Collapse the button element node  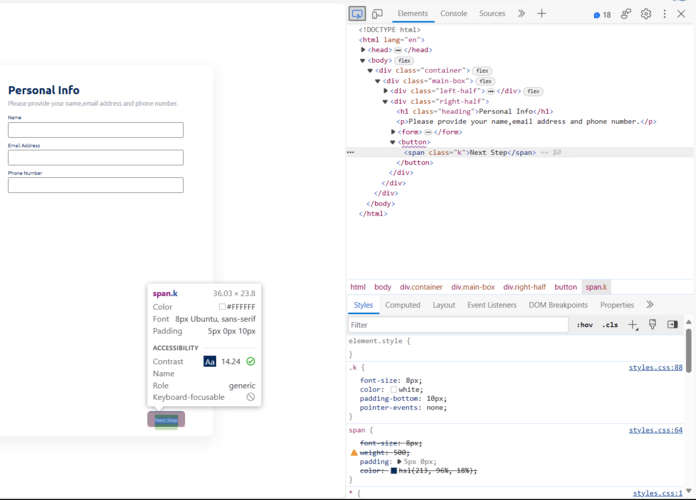(x=393, y=142)
